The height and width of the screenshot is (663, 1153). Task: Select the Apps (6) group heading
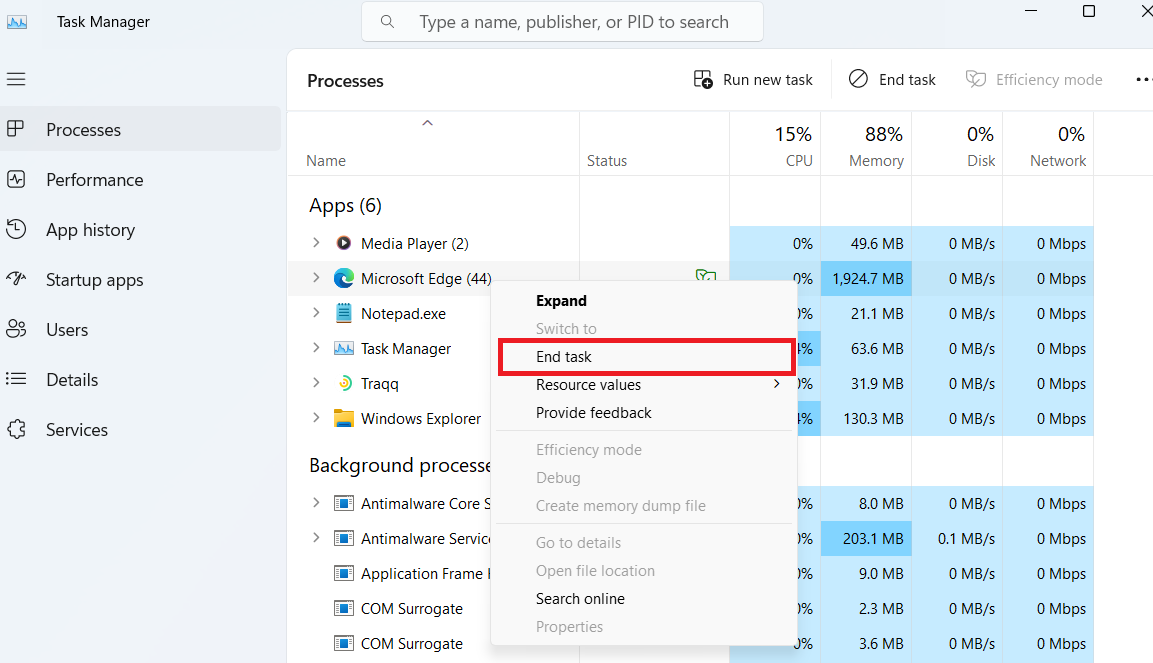click(345, 206)
